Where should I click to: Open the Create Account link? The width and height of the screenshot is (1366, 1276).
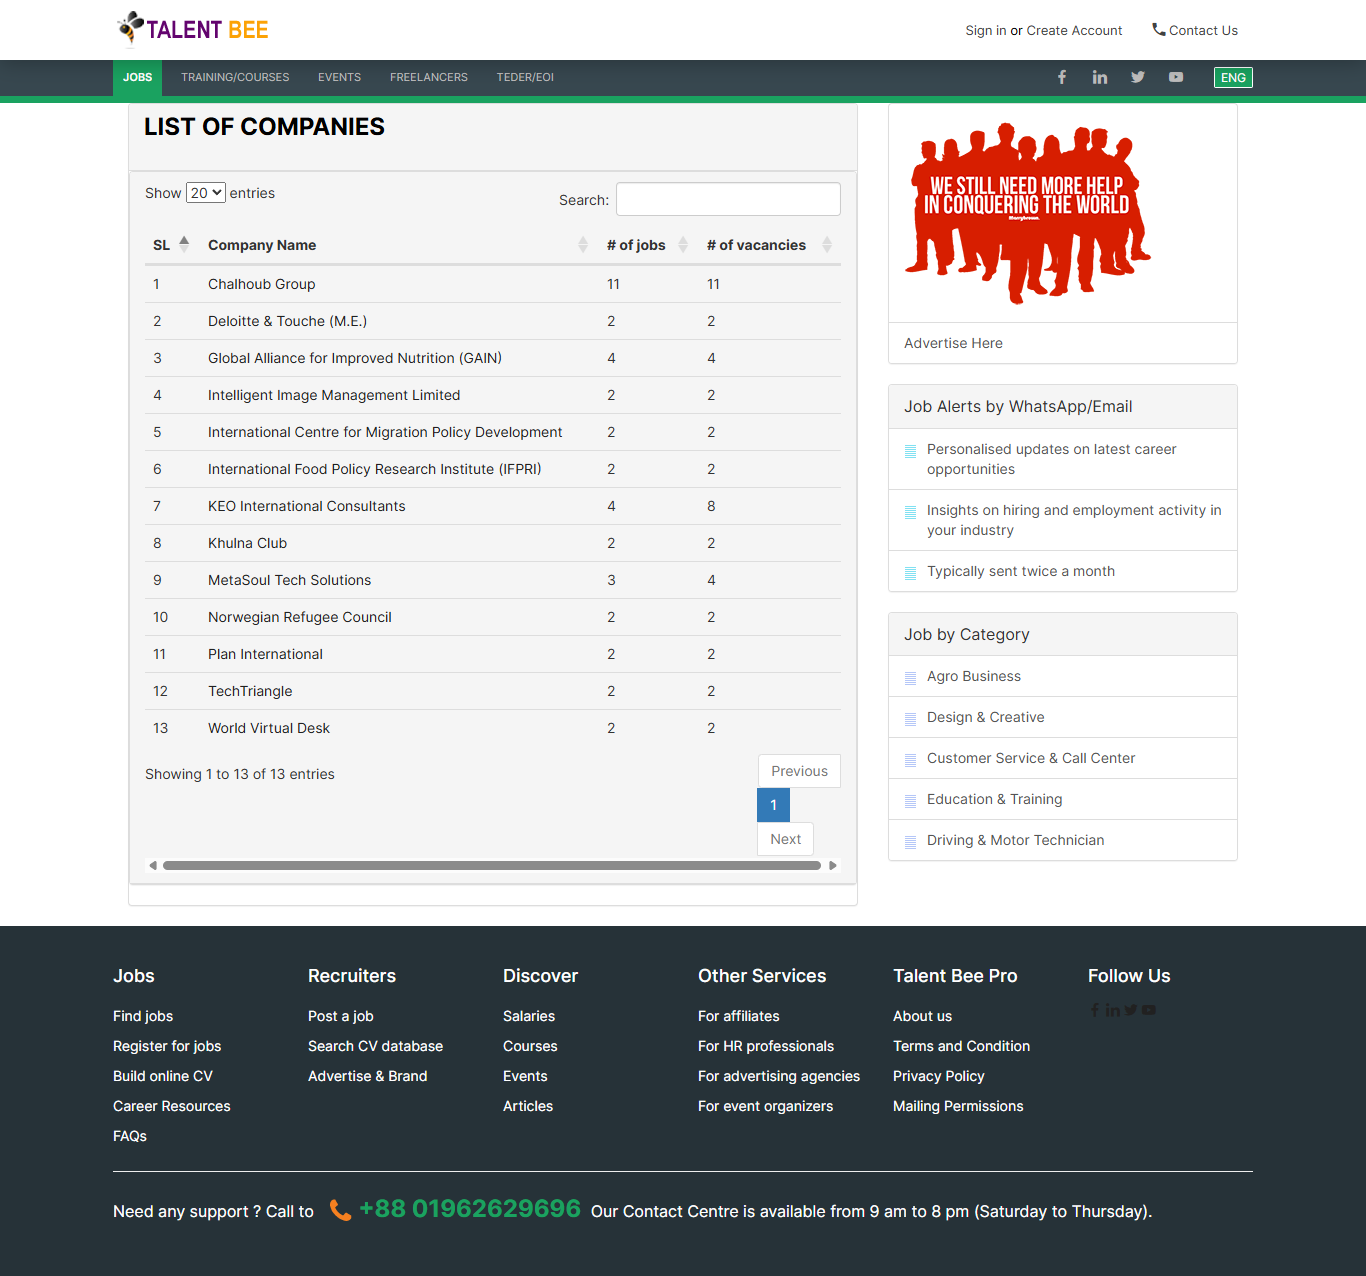coord(1074,30)
